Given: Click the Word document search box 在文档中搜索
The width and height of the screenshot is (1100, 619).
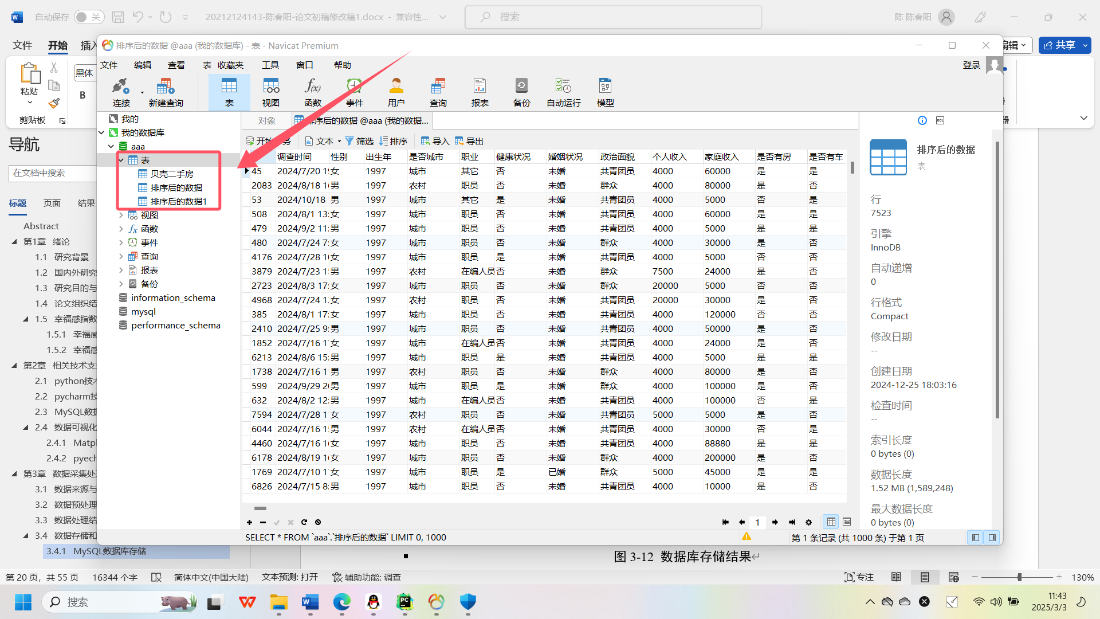Looking at the screenshot, I should (x=52, y=173).
